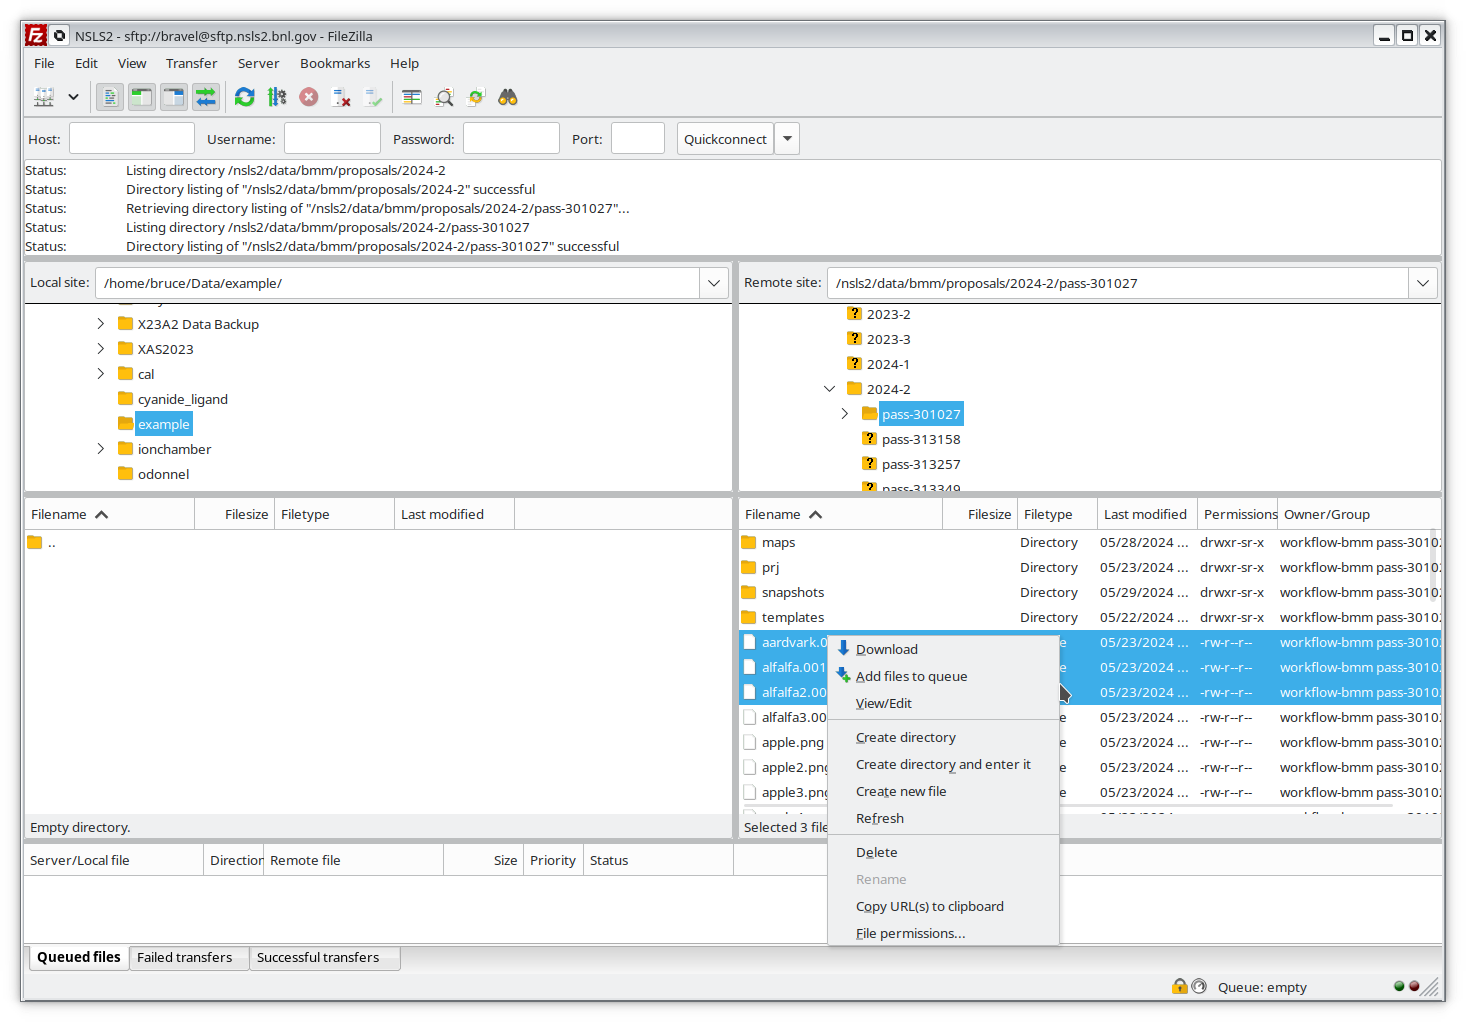
Task: Choose File permissions... entry
Action: coord(943,933)
